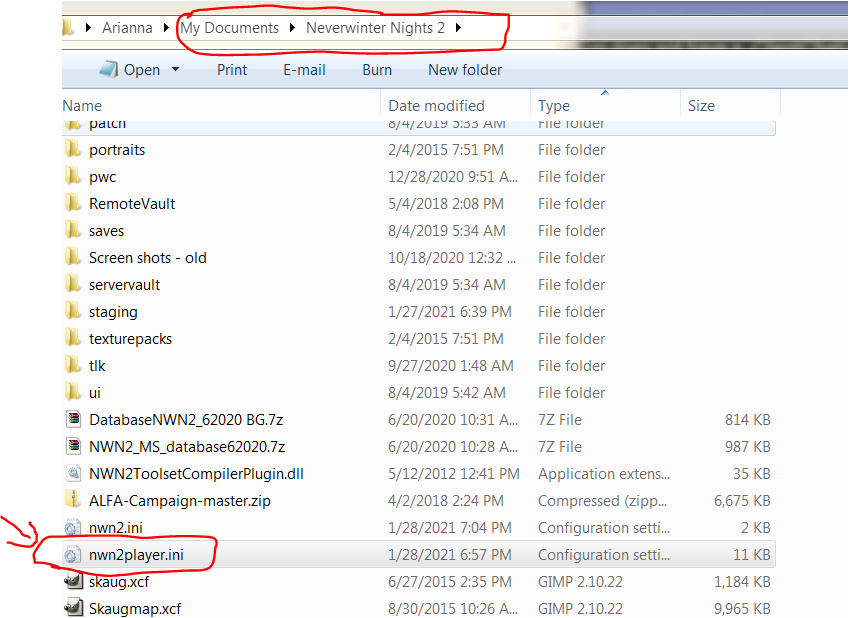Select the NWN2_MS_database62020.7z file name
Screen dimensions: 849x618
point(187,447)
